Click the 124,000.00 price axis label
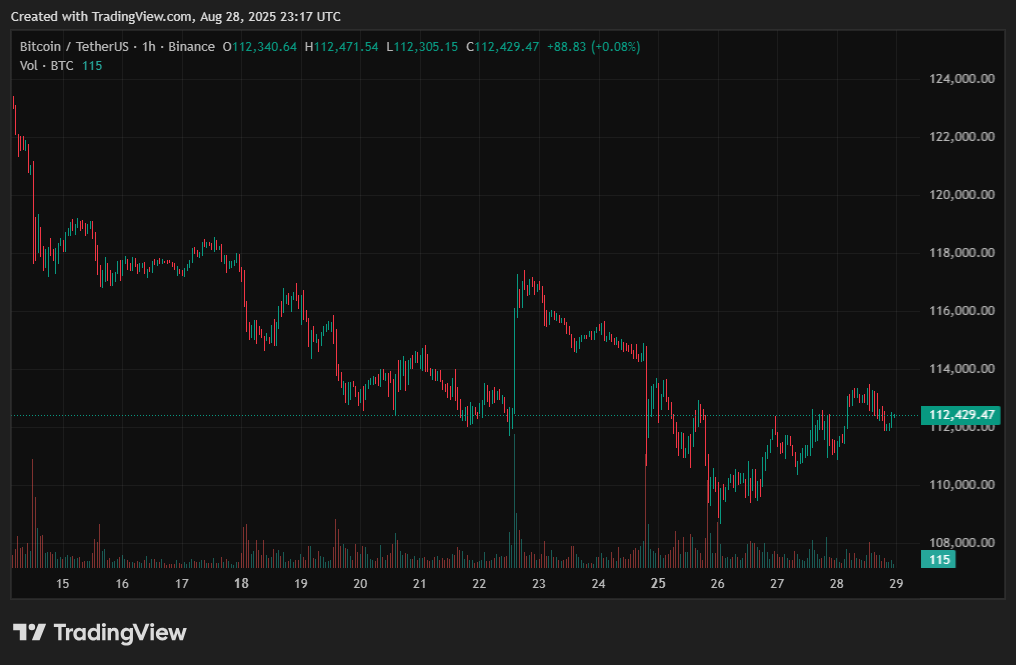Image resolution: width=1016 pixels, height=665 pixels. [x=962, y=79]
